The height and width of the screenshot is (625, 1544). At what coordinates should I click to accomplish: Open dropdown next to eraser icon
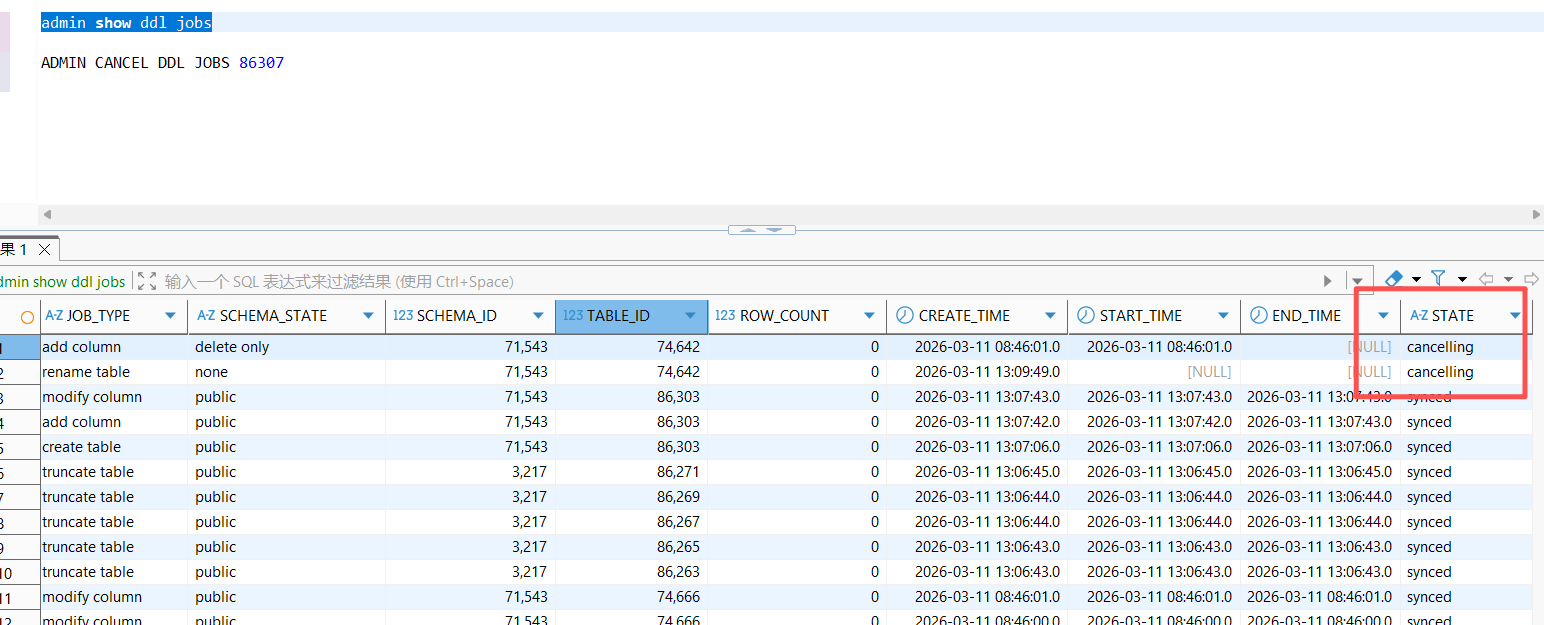point(1416,280)
